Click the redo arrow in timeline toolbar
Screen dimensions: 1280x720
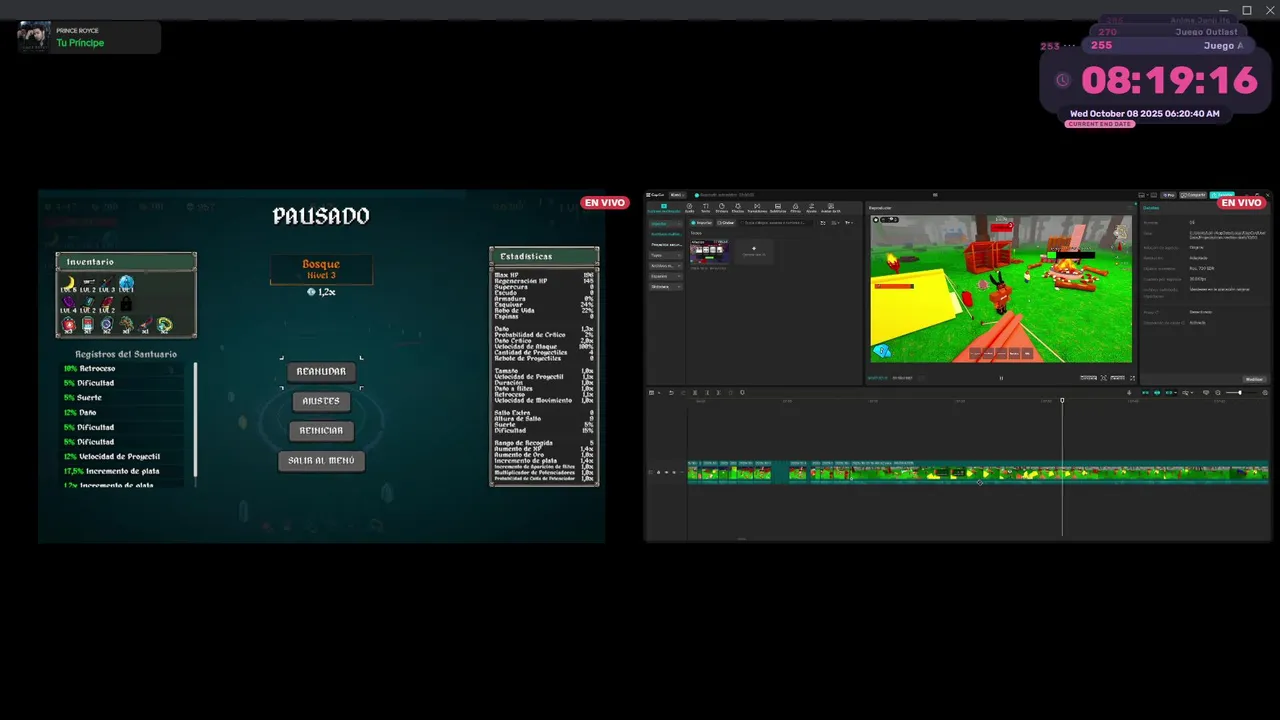(683, 392)
